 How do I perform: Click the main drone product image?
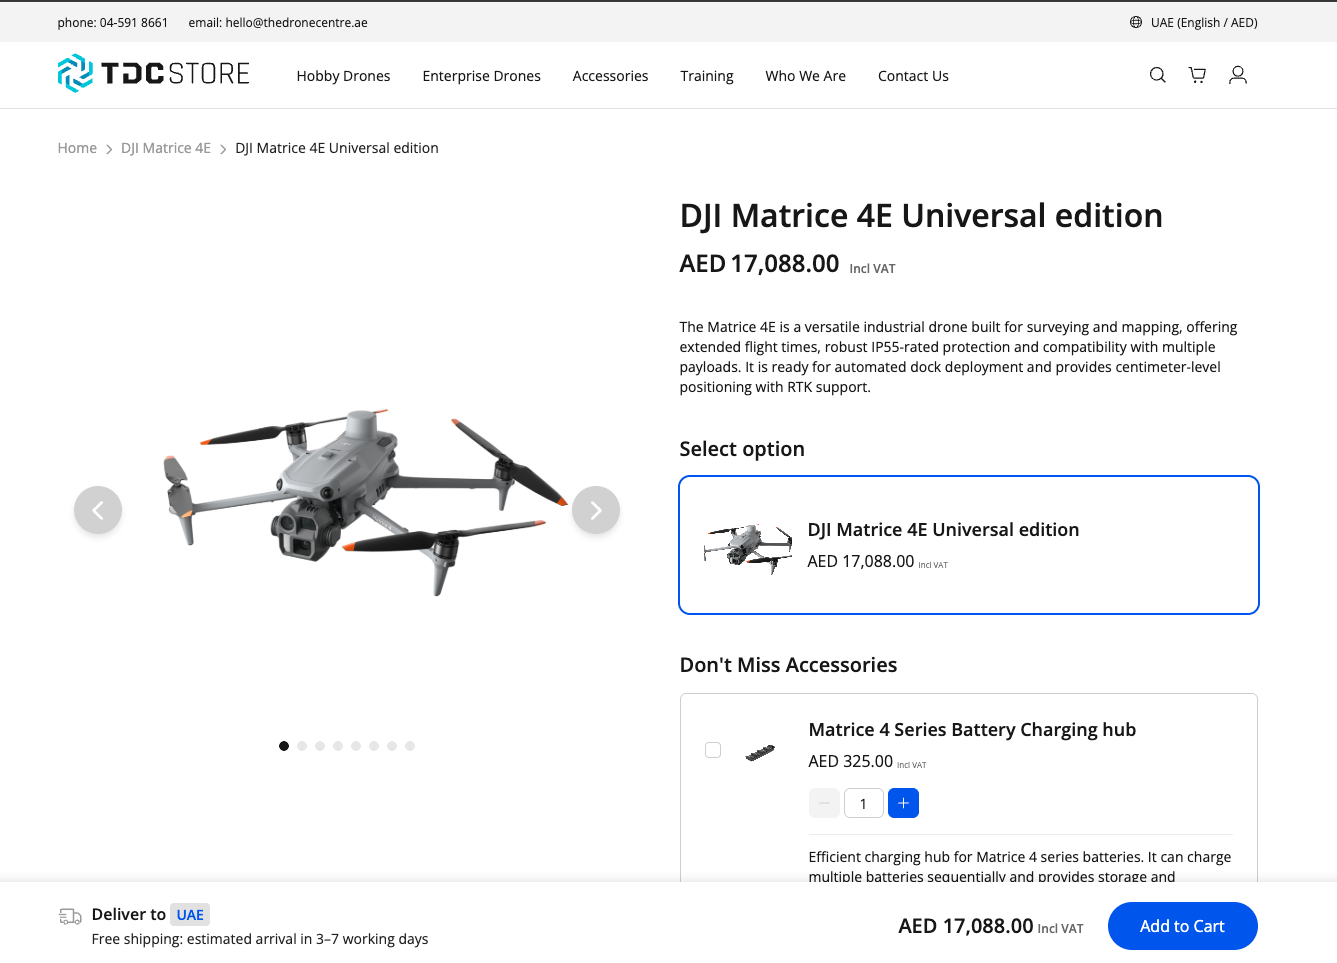366,501
